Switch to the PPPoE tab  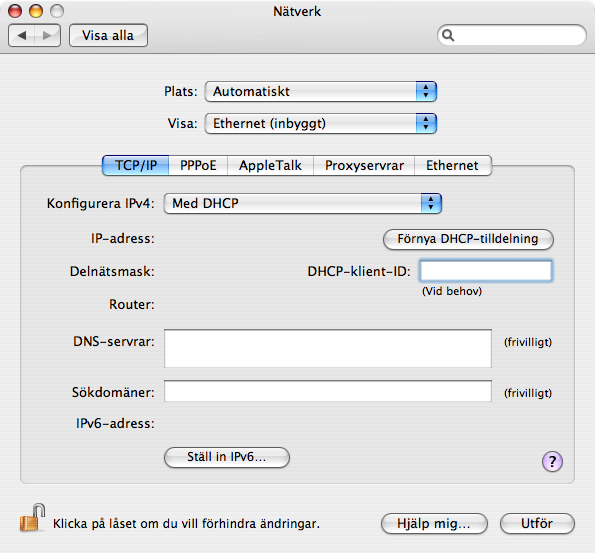click(198, 165)
